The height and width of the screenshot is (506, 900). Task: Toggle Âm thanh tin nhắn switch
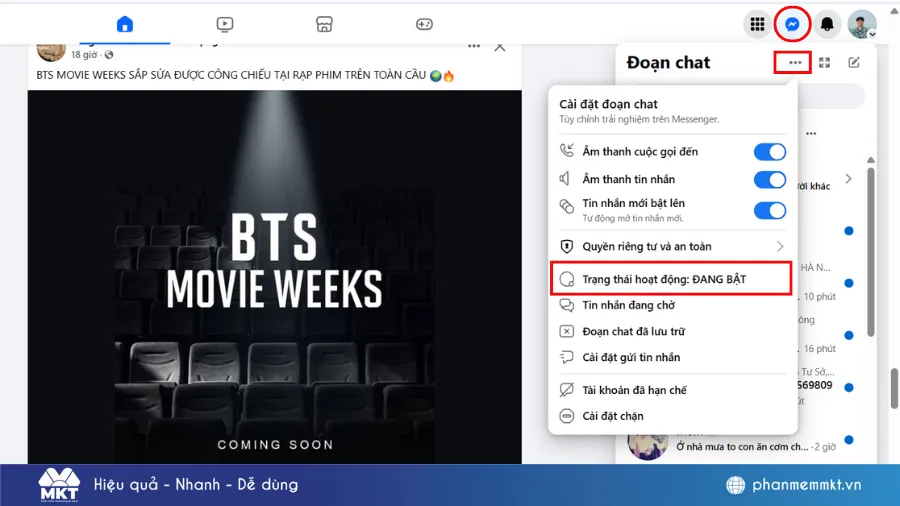770,180
